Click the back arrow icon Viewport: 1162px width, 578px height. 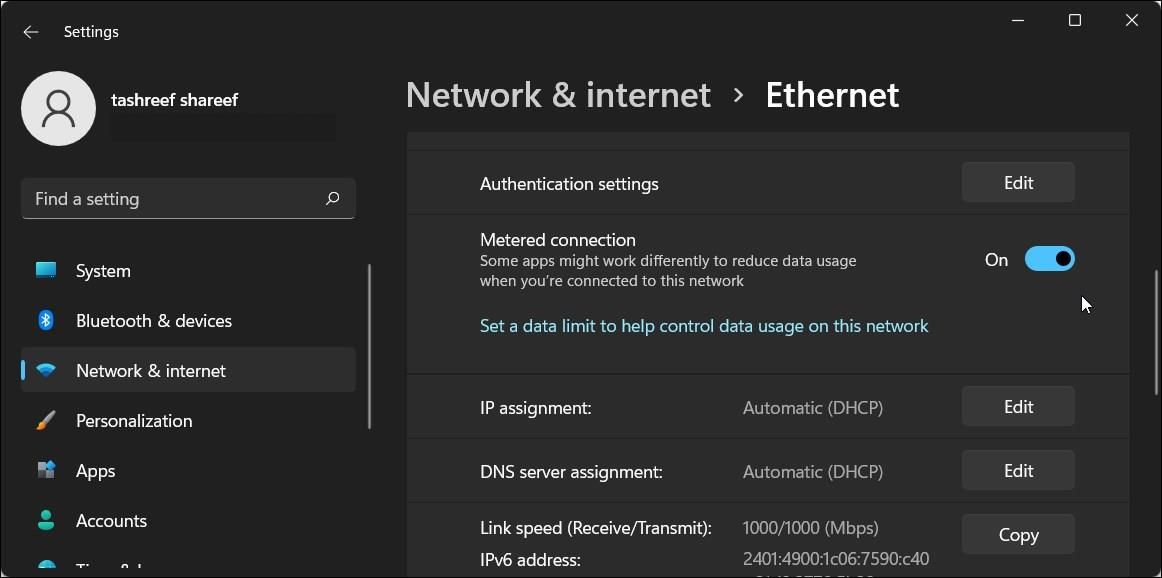[31, 32]
